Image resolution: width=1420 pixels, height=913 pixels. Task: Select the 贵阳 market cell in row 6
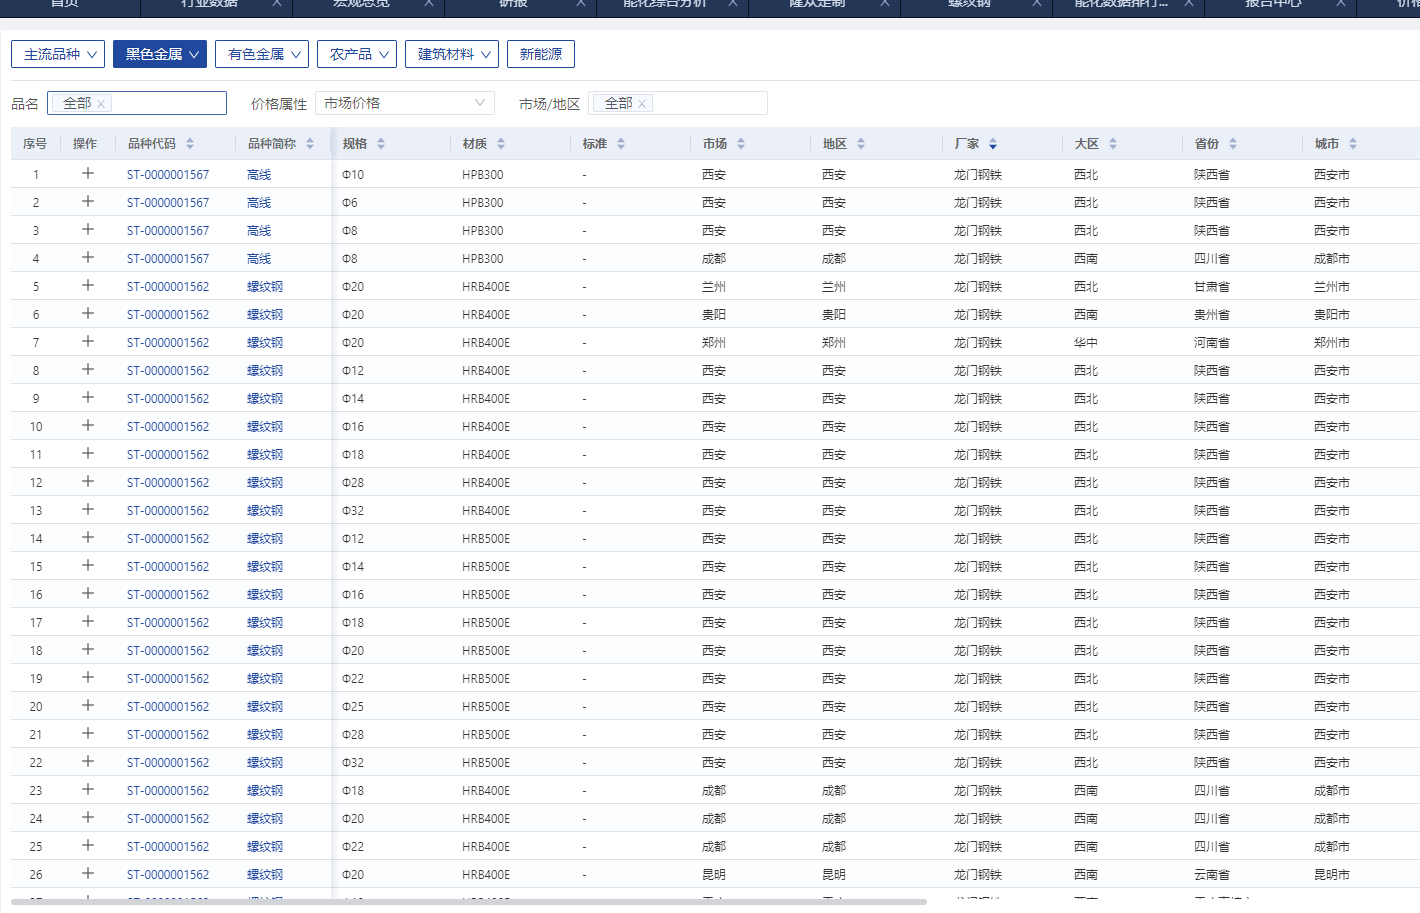(714, 314)
